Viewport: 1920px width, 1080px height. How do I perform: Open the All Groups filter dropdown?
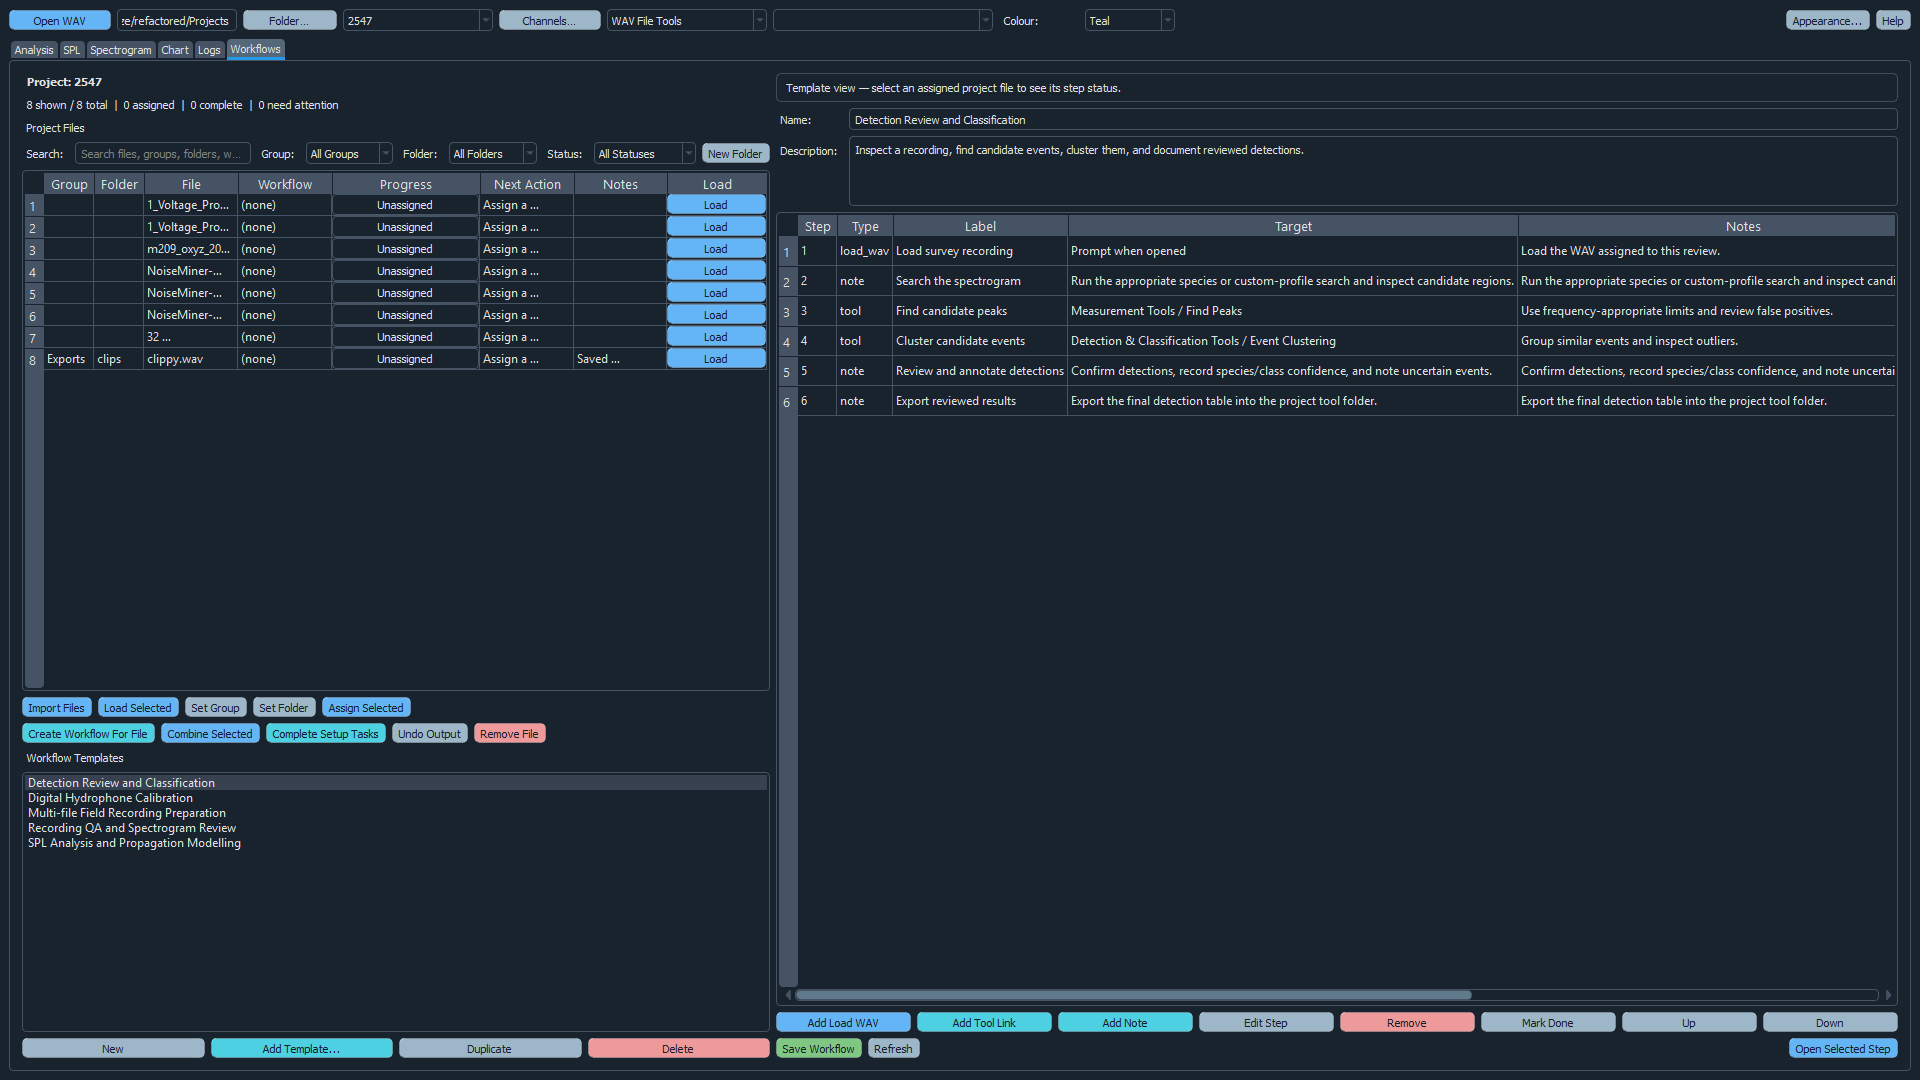pos(349,154)
